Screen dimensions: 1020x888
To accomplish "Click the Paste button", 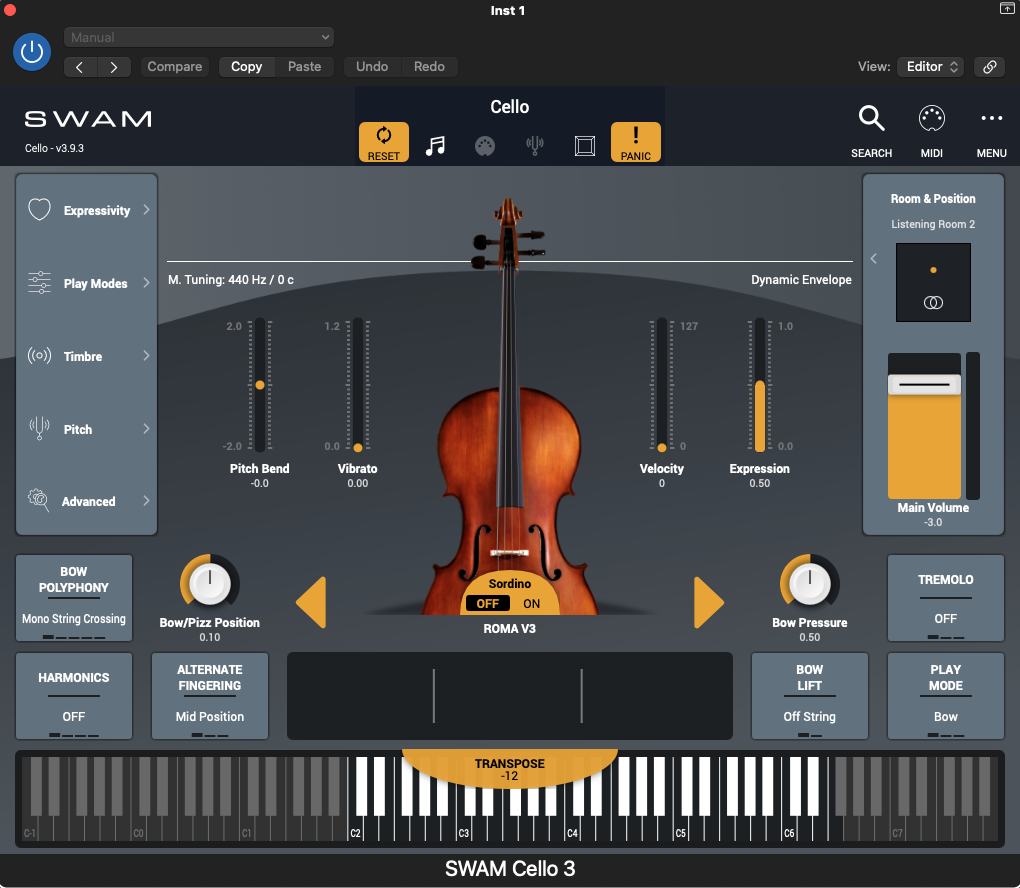I will click(304, 67).
